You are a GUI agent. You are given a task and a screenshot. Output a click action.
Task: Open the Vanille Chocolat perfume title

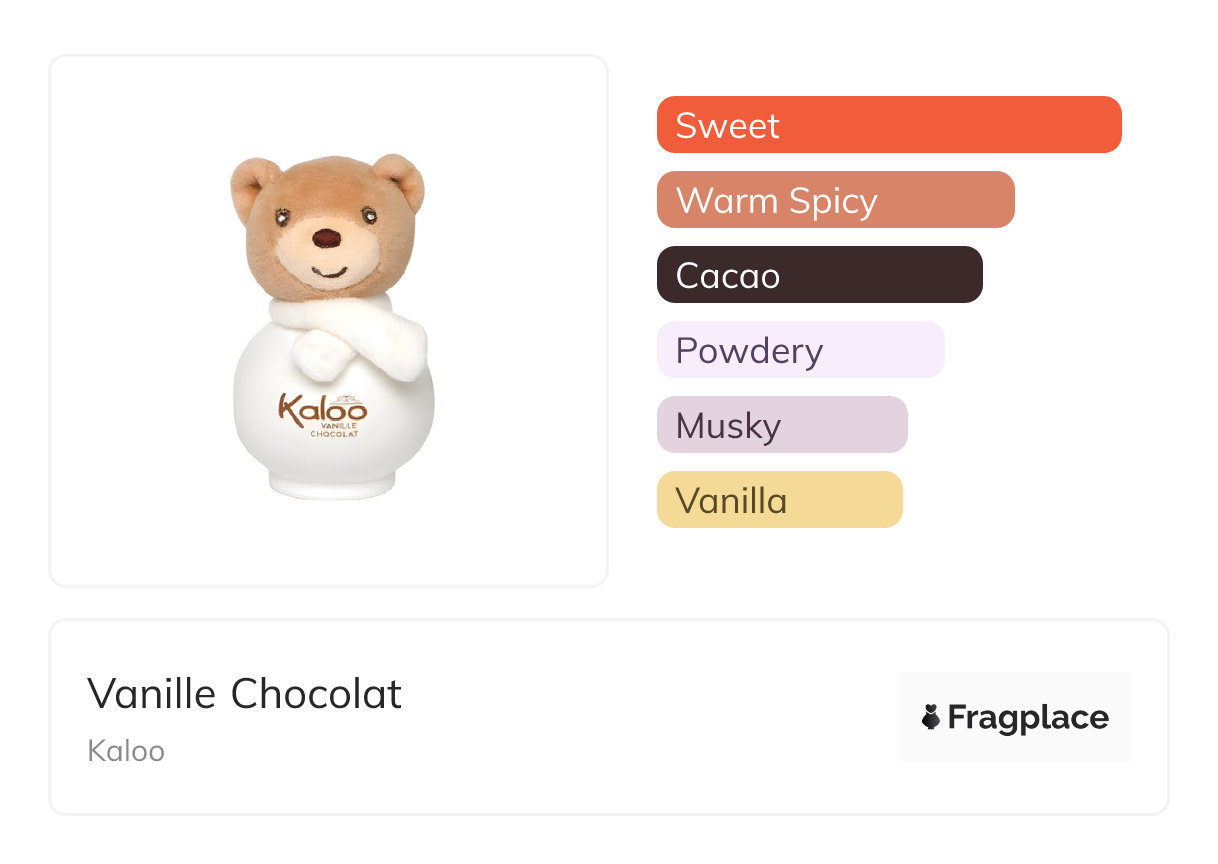244,694
